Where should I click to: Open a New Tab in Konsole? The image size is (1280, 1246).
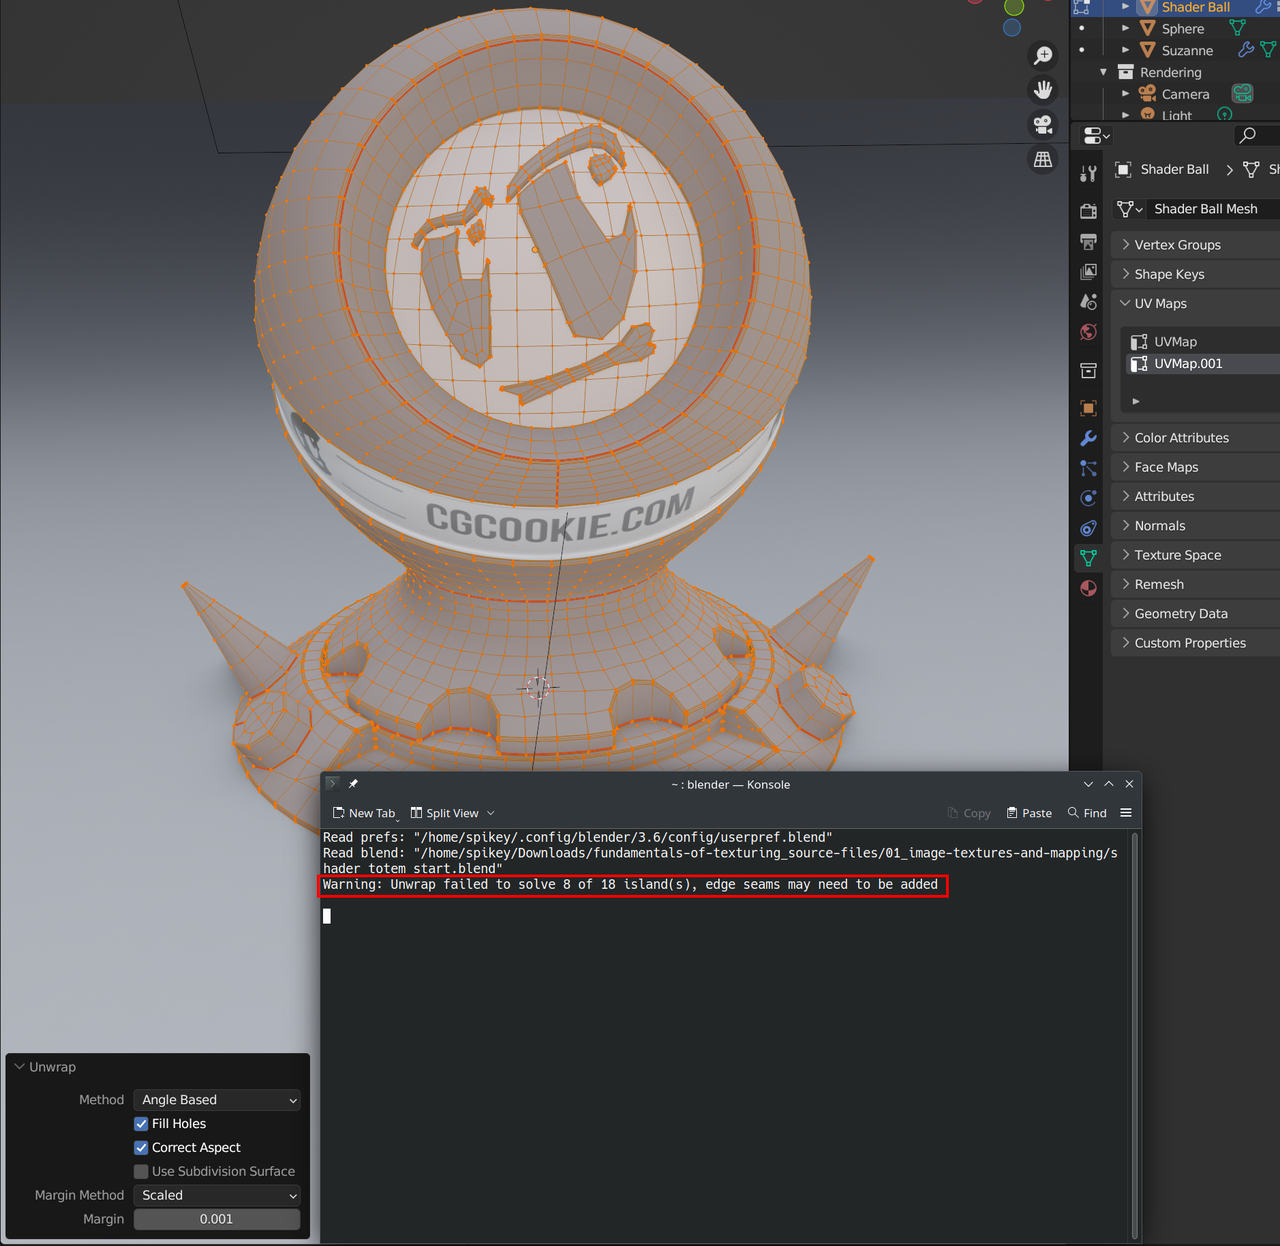click(x=364, y=813)
